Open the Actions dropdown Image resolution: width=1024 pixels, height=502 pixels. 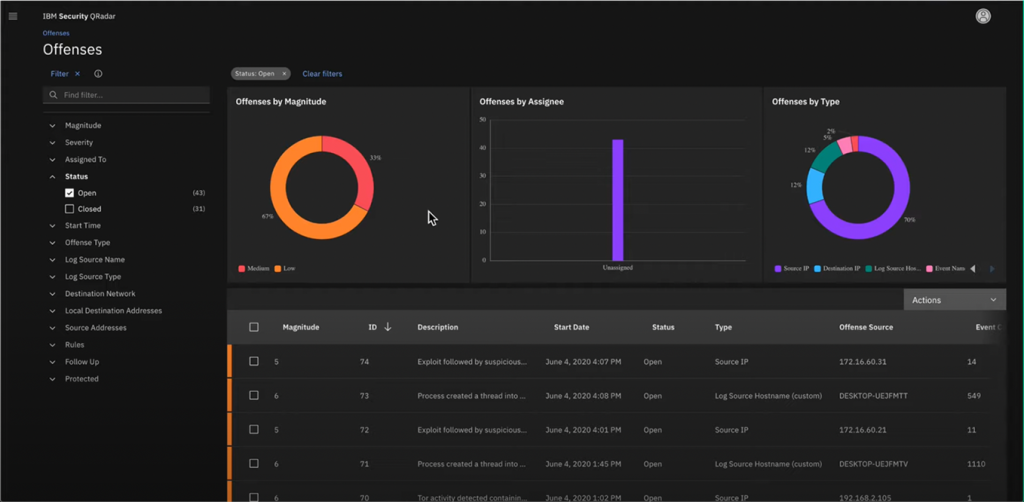click(x=955, y=300)
